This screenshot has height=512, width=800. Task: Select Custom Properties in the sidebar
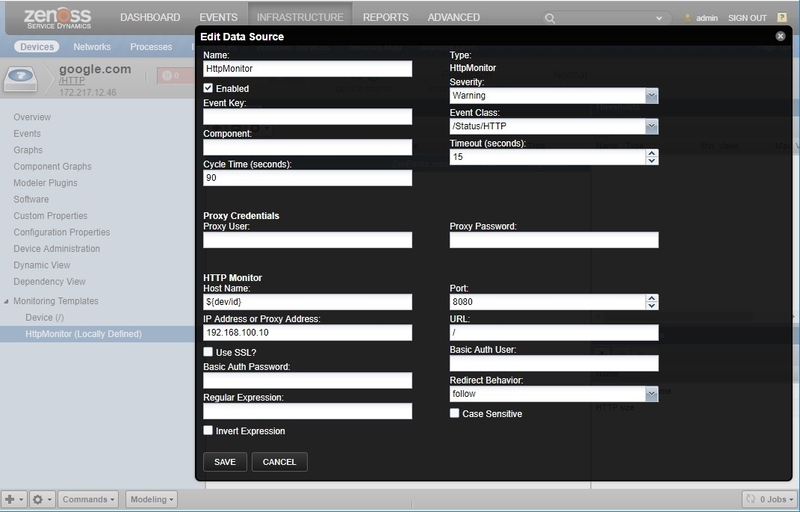tap(51, 216)
